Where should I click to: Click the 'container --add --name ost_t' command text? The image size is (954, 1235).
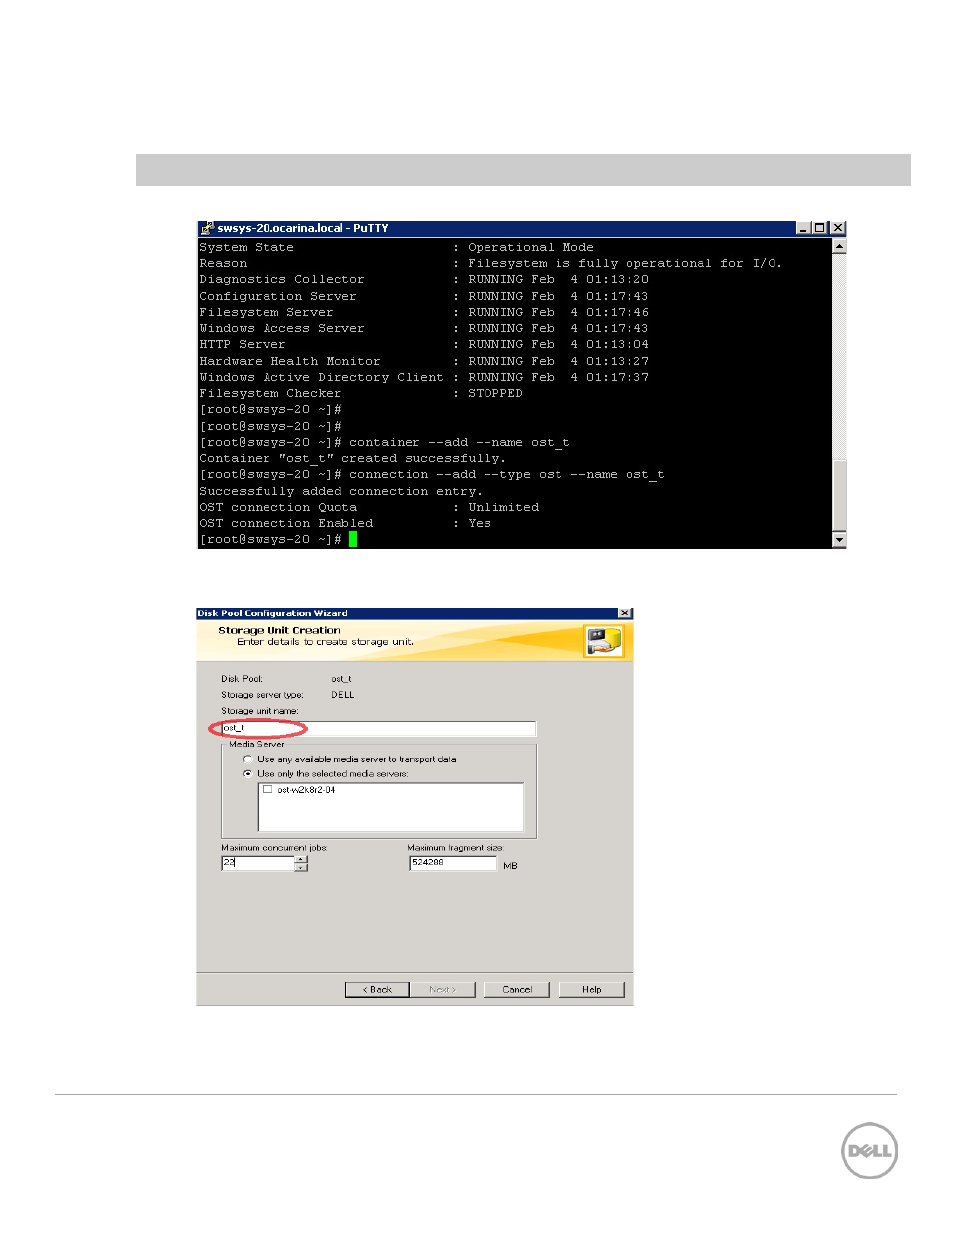[x=459, y=442]
